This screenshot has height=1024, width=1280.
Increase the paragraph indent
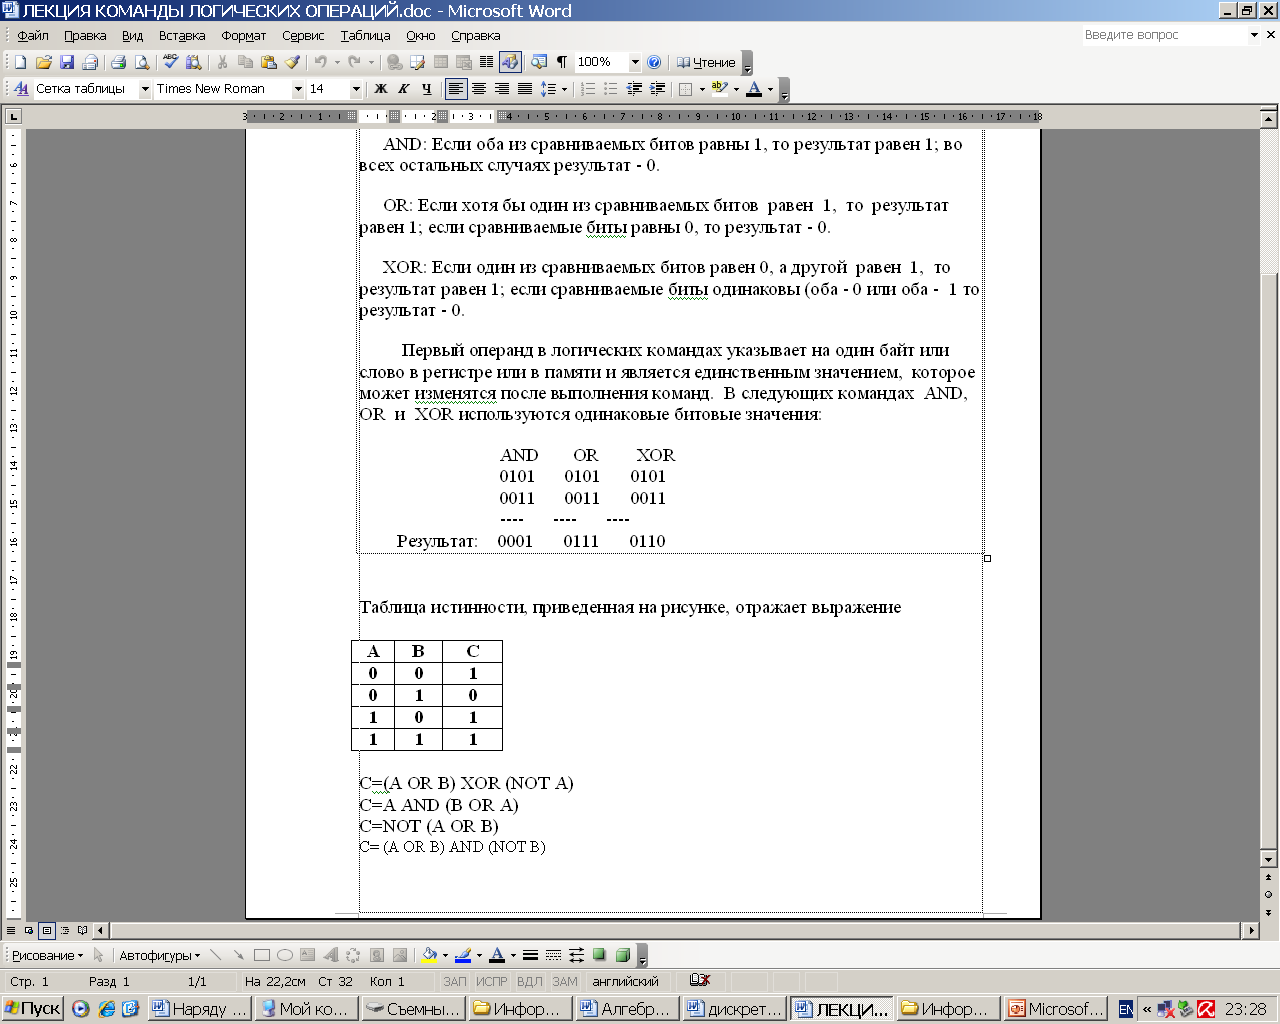tap(657, 89)
